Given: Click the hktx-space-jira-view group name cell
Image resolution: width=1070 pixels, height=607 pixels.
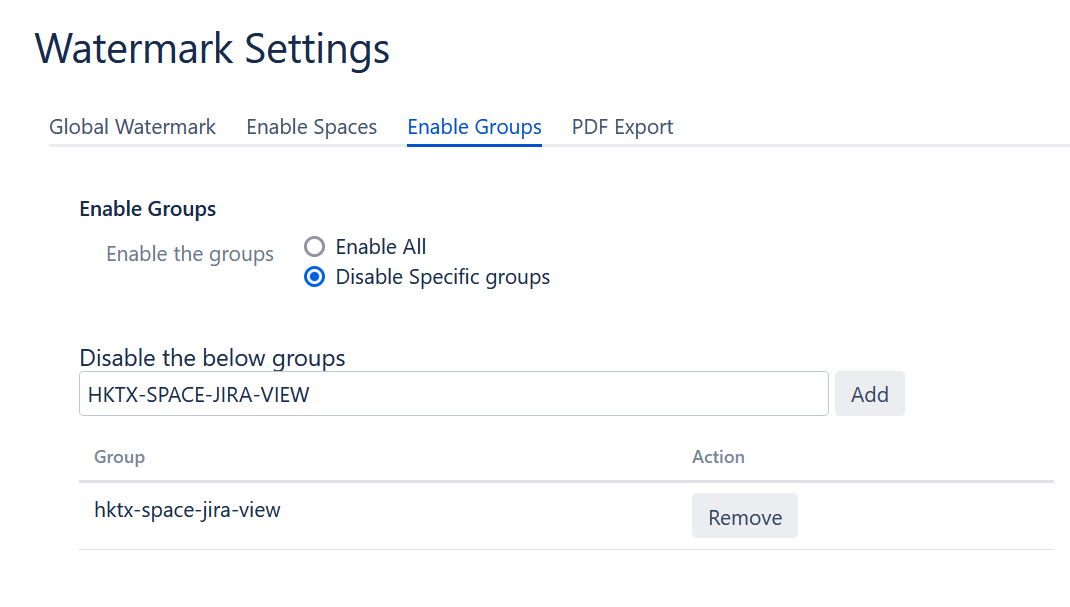Looking at the screenshot, I should (x=187, y=510).
